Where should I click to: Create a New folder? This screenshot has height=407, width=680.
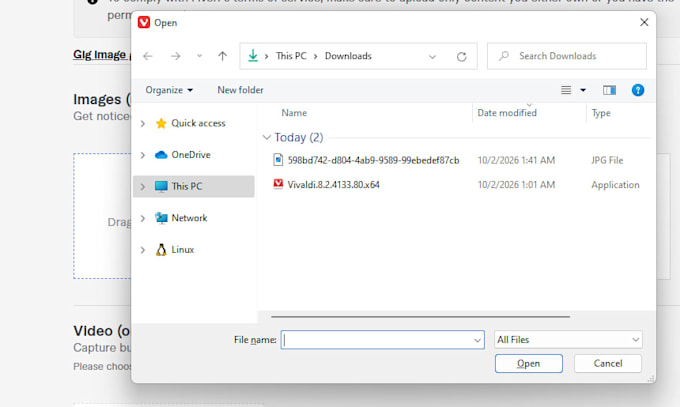pyautogui.click(x=240, y=90)
